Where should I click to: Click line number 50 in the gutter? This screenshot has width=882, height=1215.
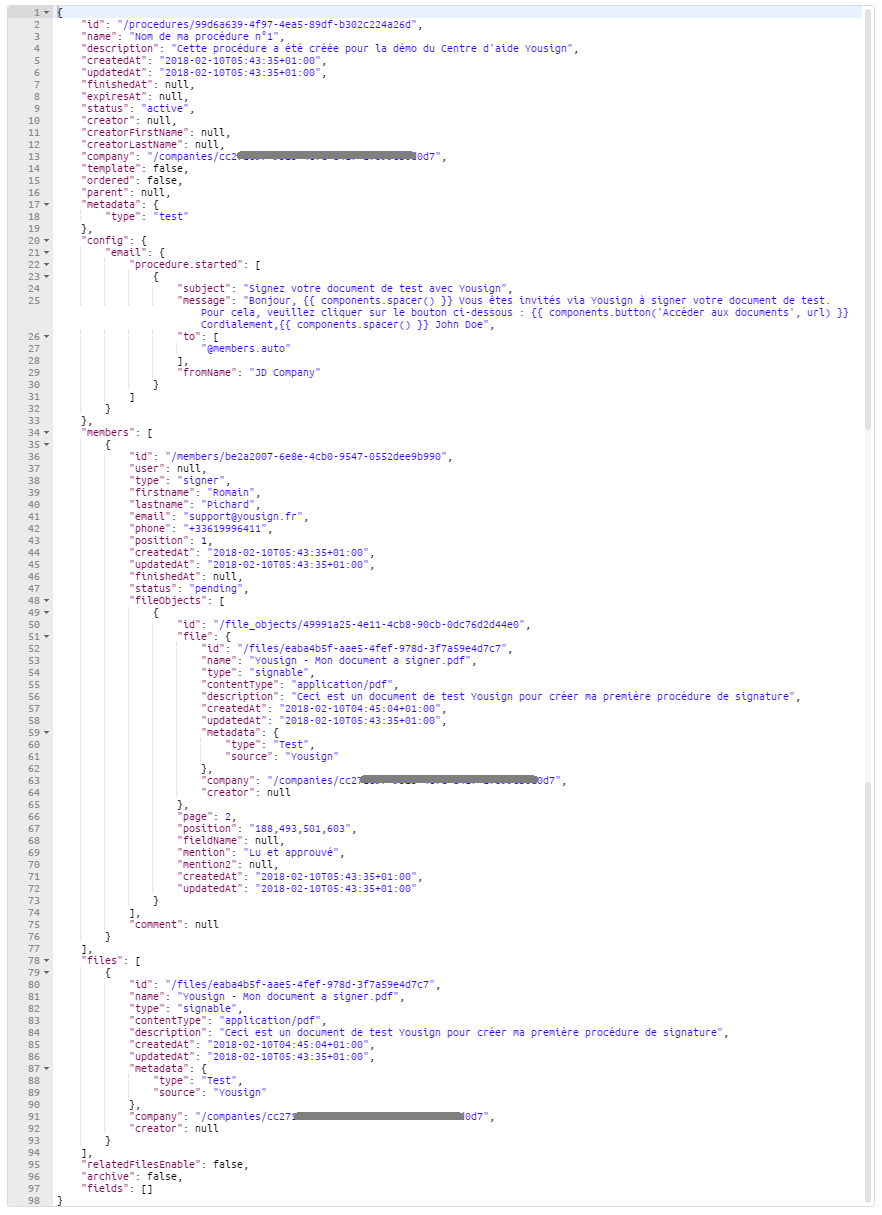click(34, 624)
